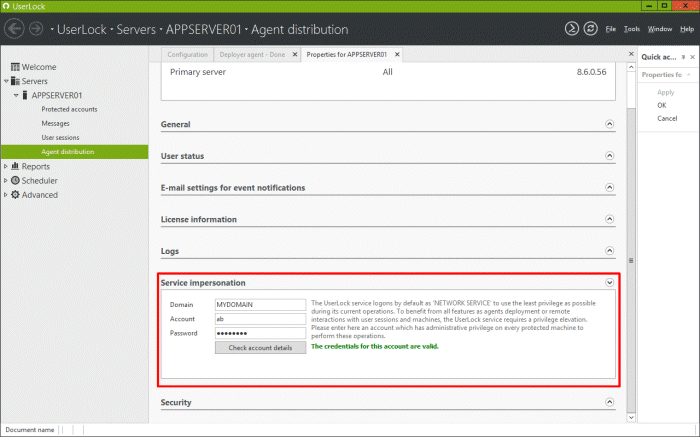Image resolution: width=700 pixels, height=437 pixels.
Task: Expand the General section
Action: tap(609, 124)
